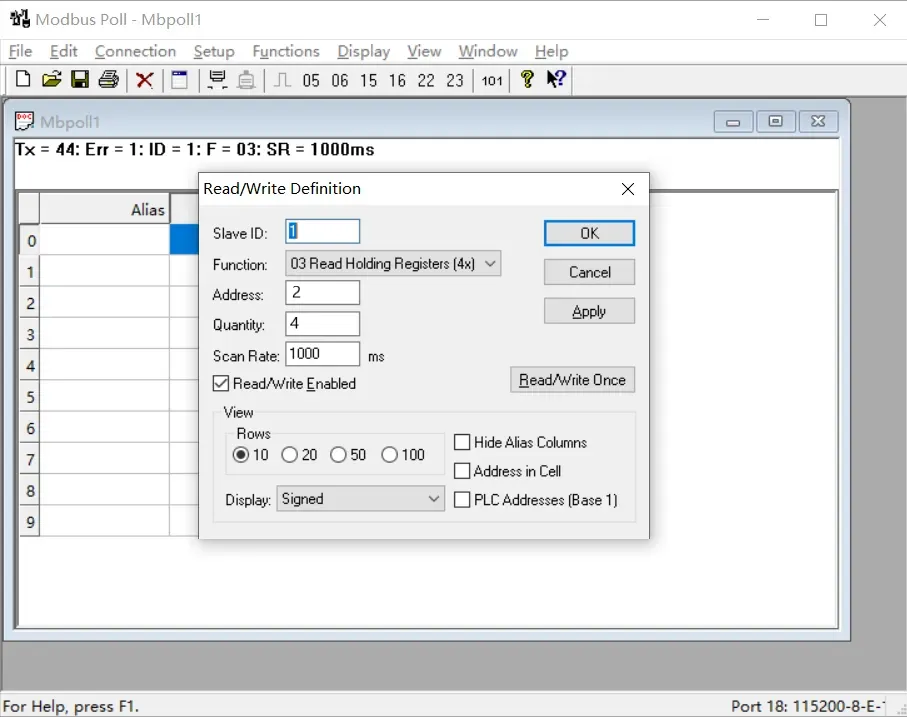
Task: Click the Modbus Poll app icon in title bar
Action: click(20, 19)
